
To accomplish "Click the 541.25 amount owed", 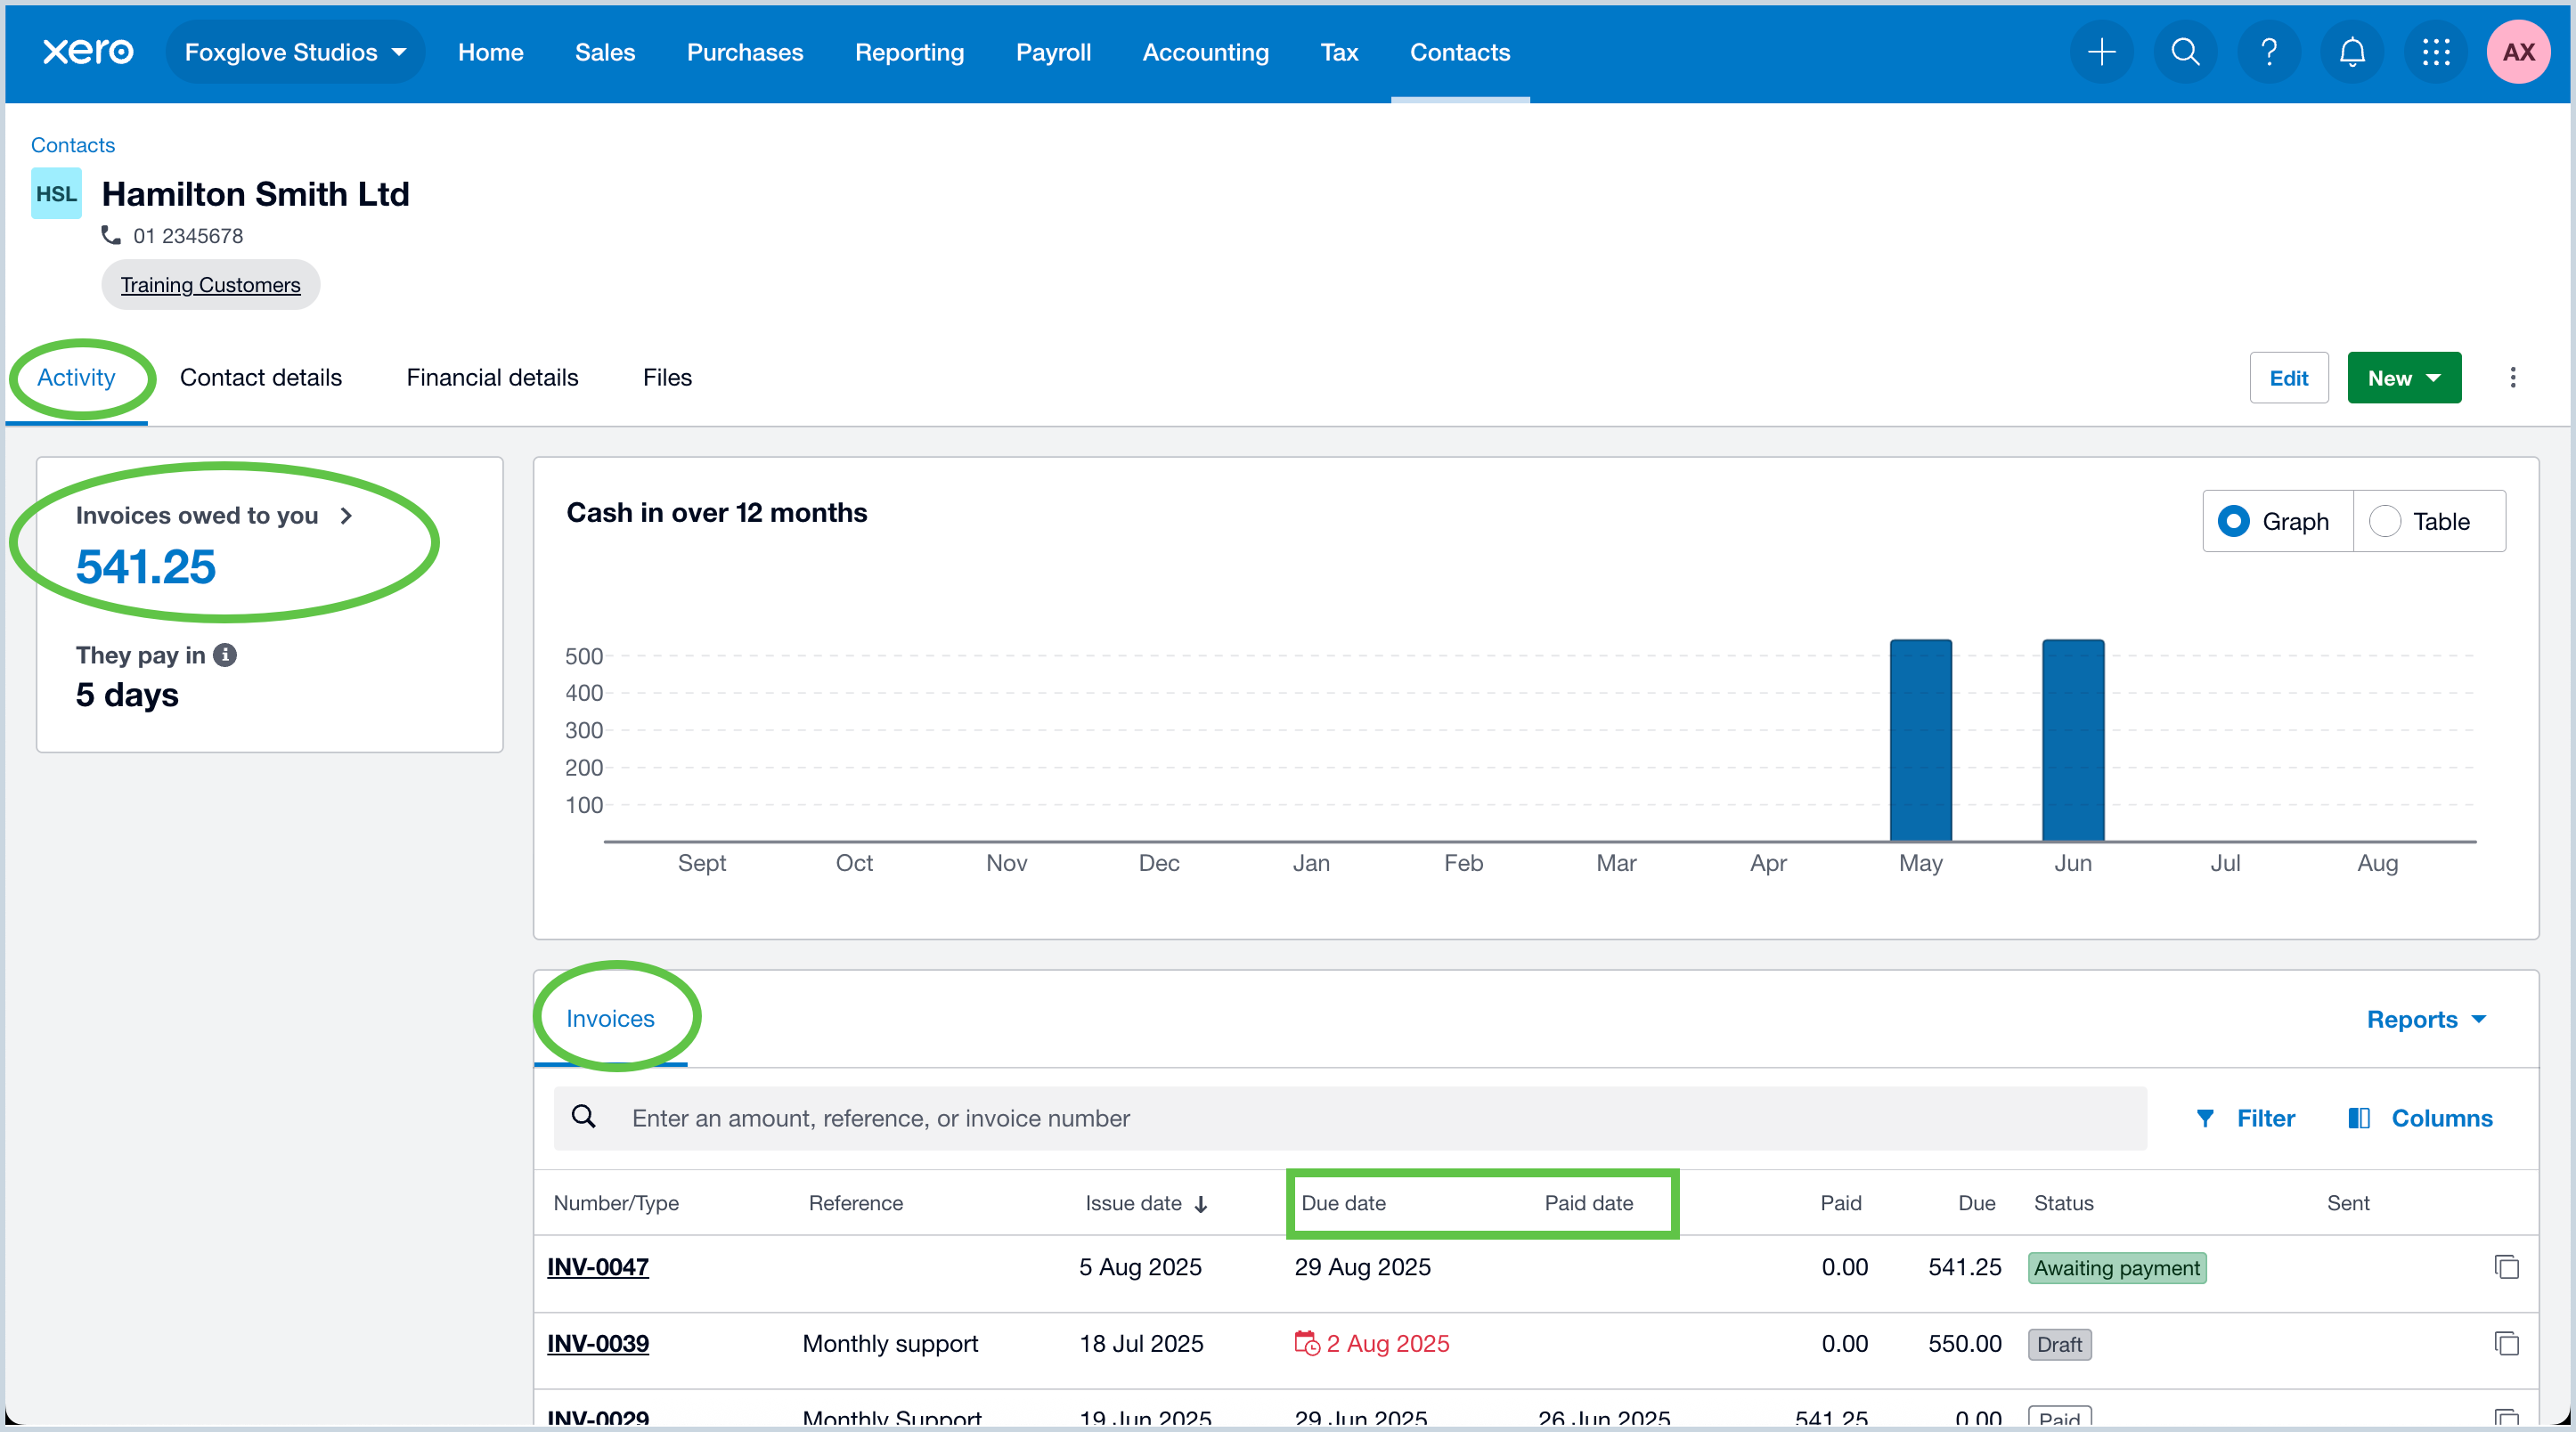I will 146,567.
